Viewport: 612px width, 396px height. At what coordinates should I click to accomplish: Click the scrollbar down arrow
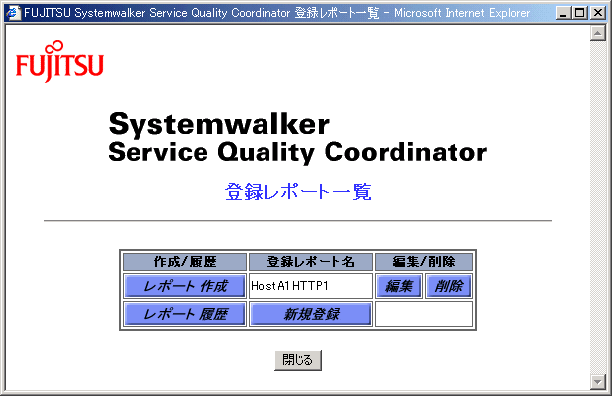click(598, 382)
